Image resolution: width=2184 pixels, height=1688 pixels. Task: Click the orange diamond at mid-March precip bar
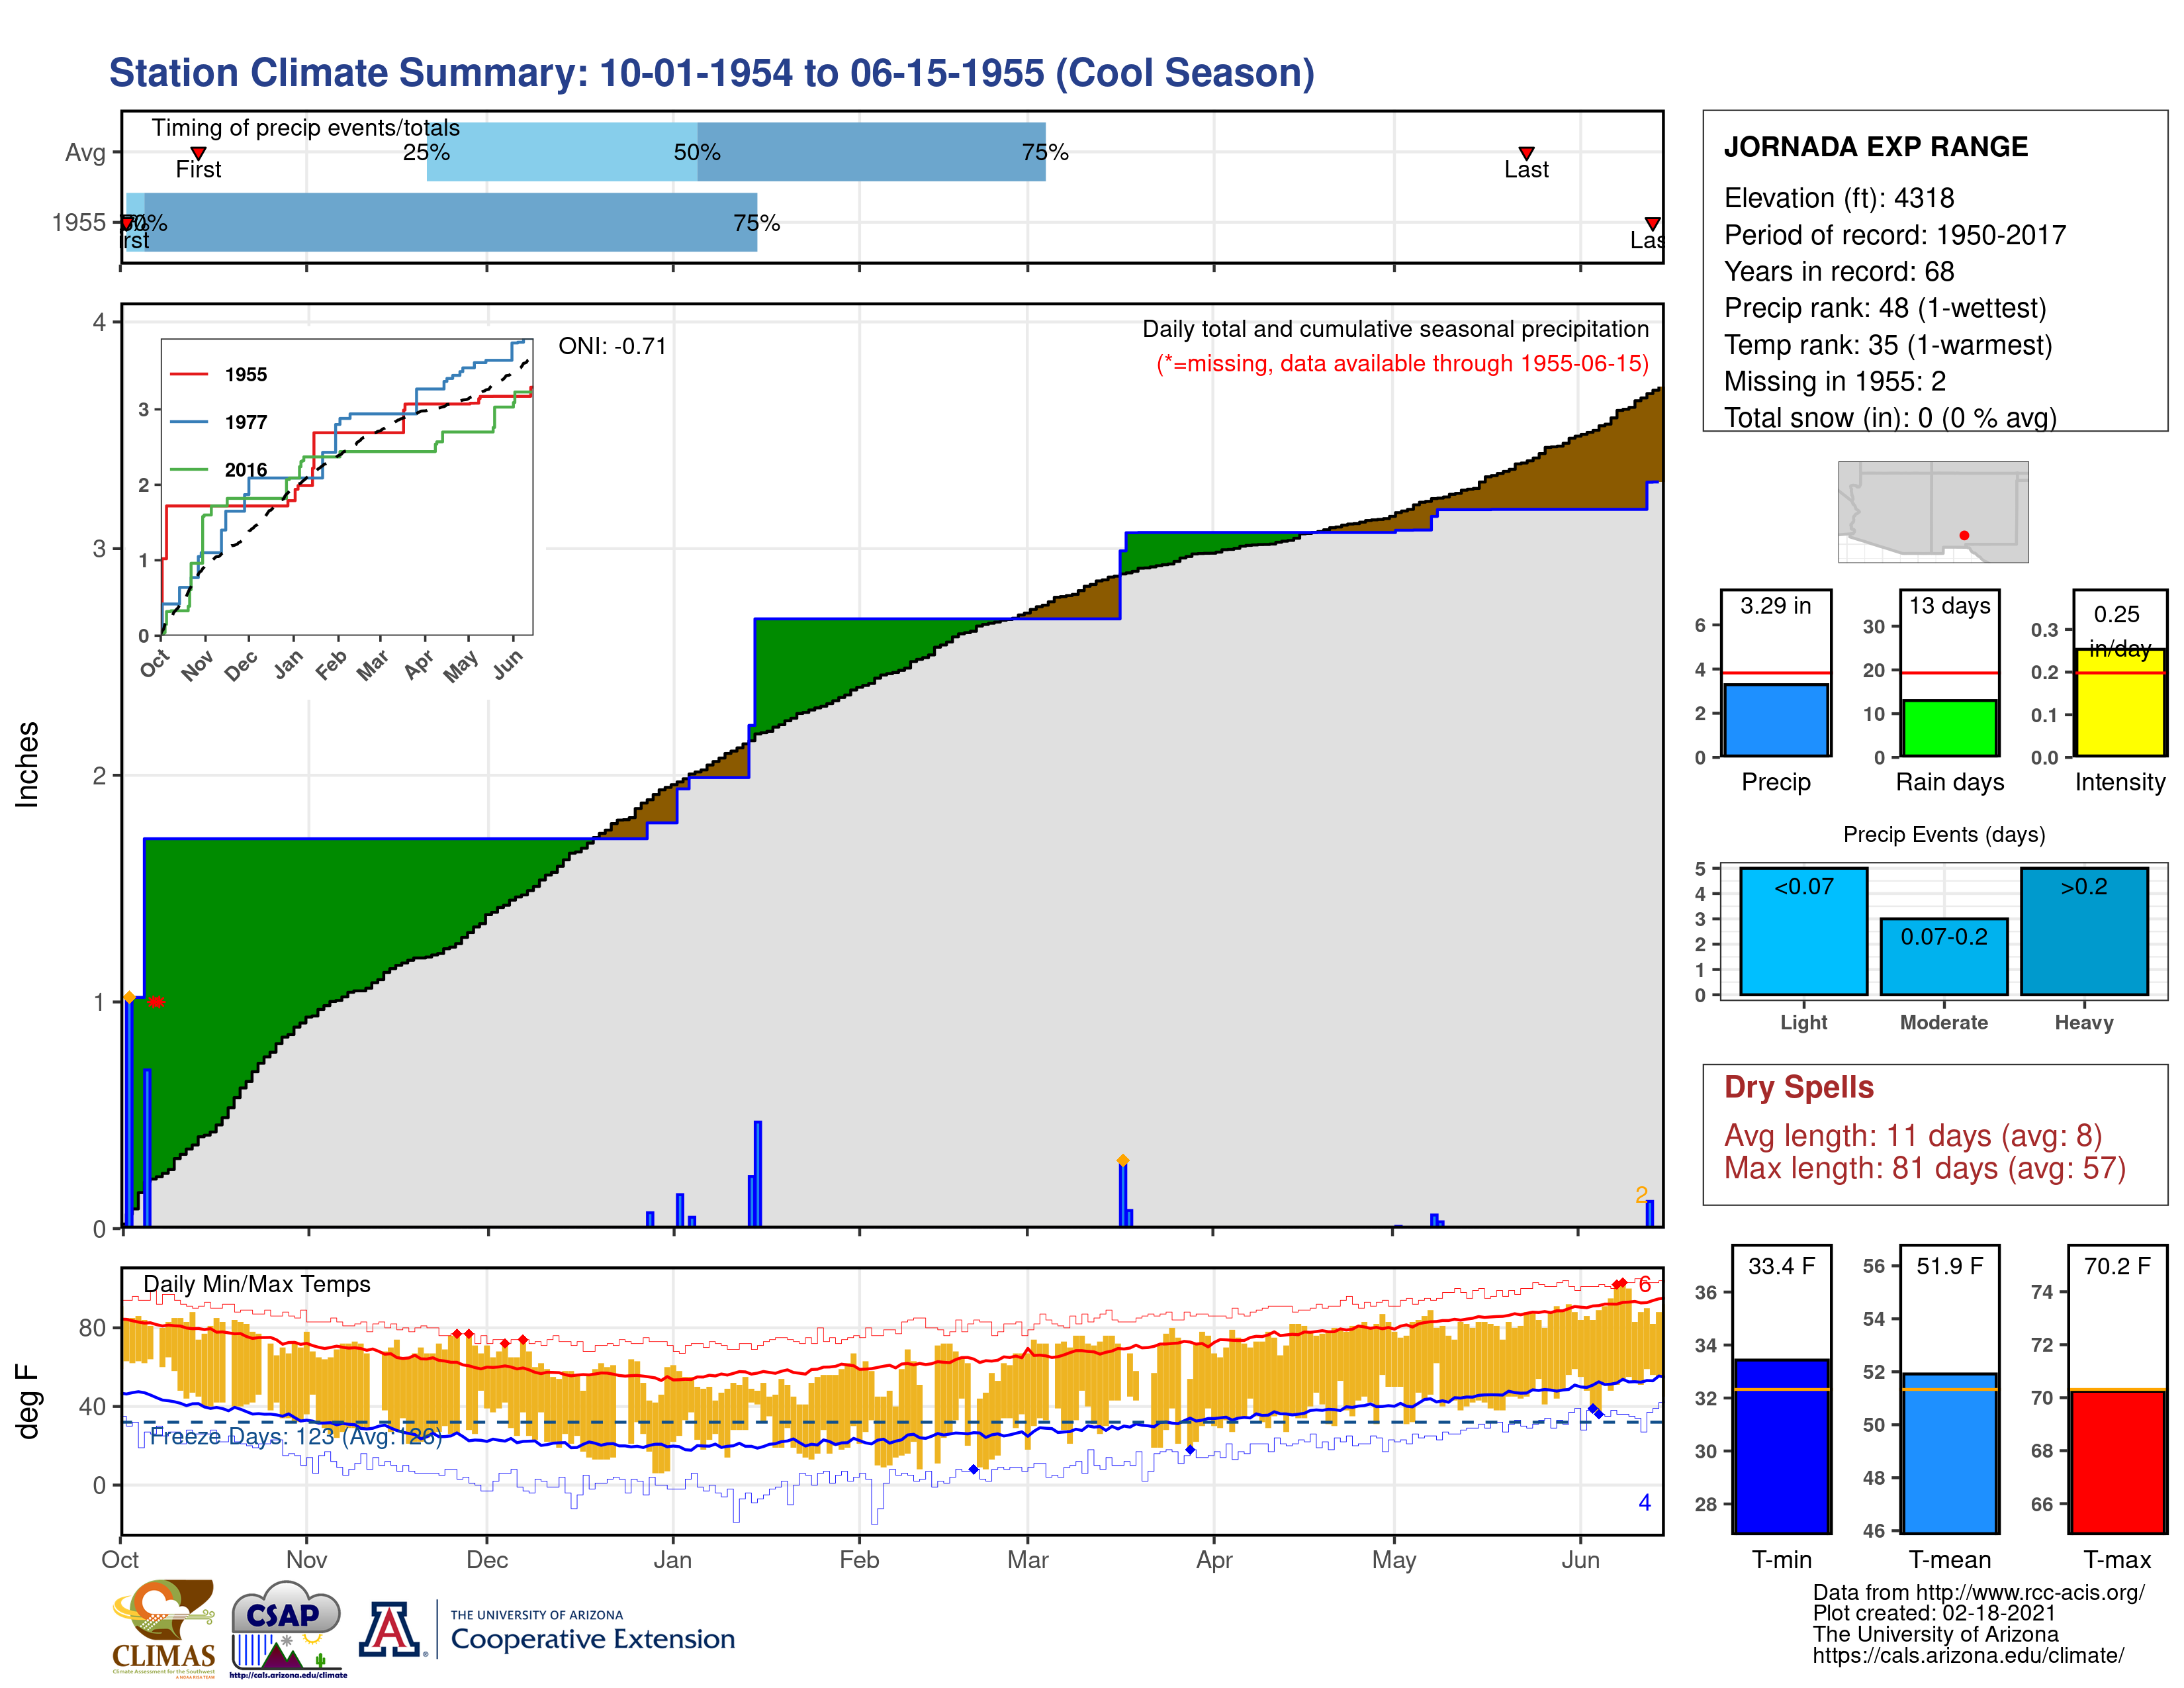[x=1122, y=1160]
